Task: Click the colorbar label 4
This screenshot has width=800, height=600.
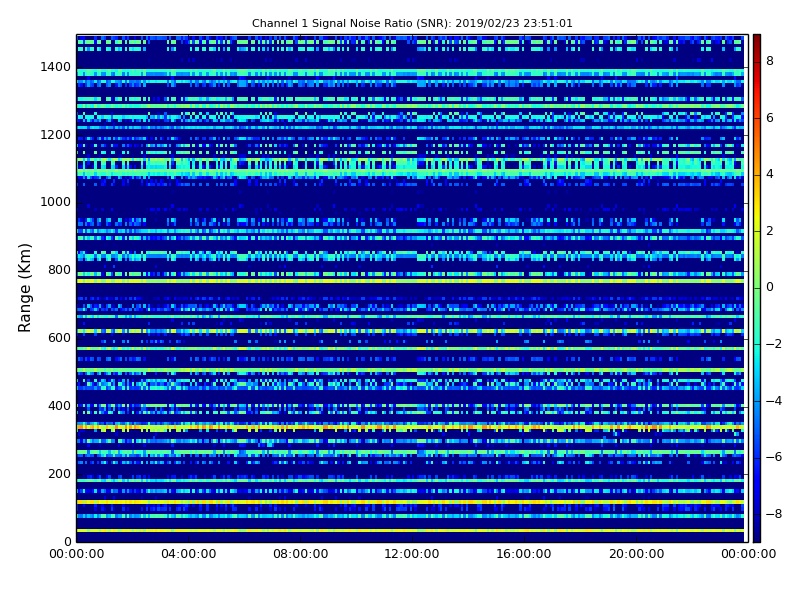Action: 770,174
